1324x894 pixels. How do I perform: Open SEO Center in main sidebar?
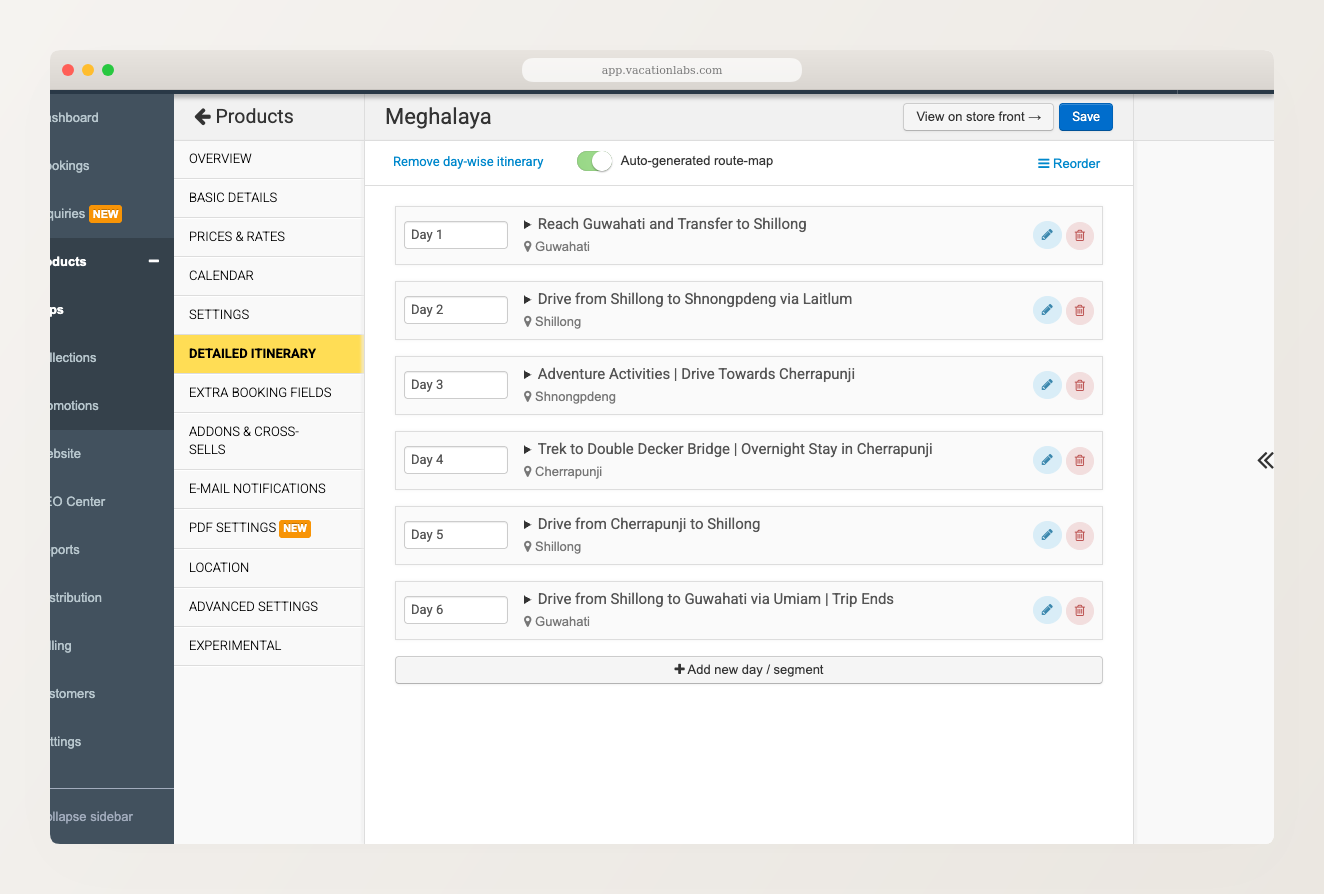(x=112, y=502)
